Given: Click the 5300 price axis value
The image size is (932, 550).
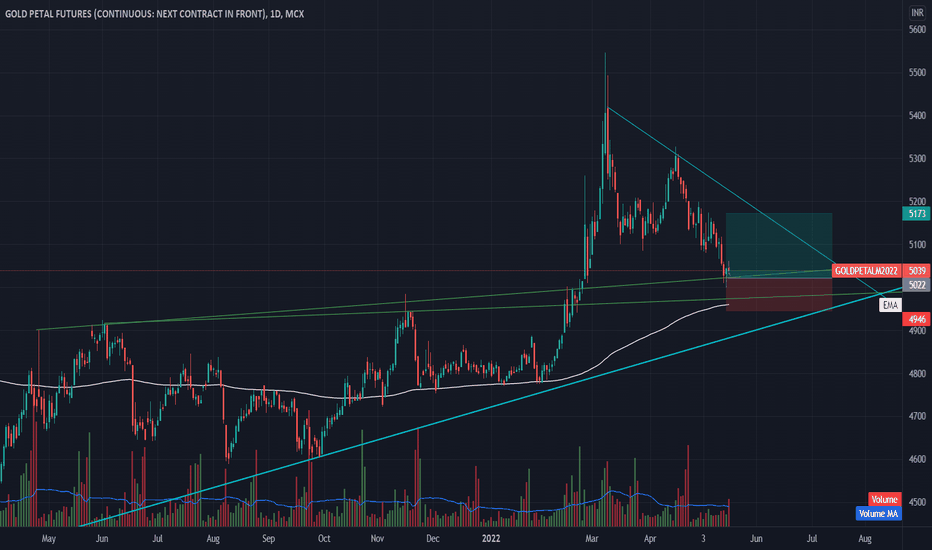Looking at the screenshot, I should (917, 159).
